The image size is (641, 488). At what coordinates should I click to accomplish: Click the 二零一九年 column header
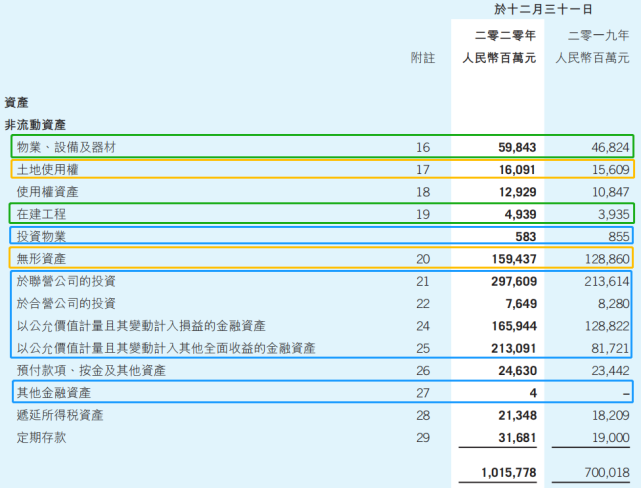click(598, 36)
